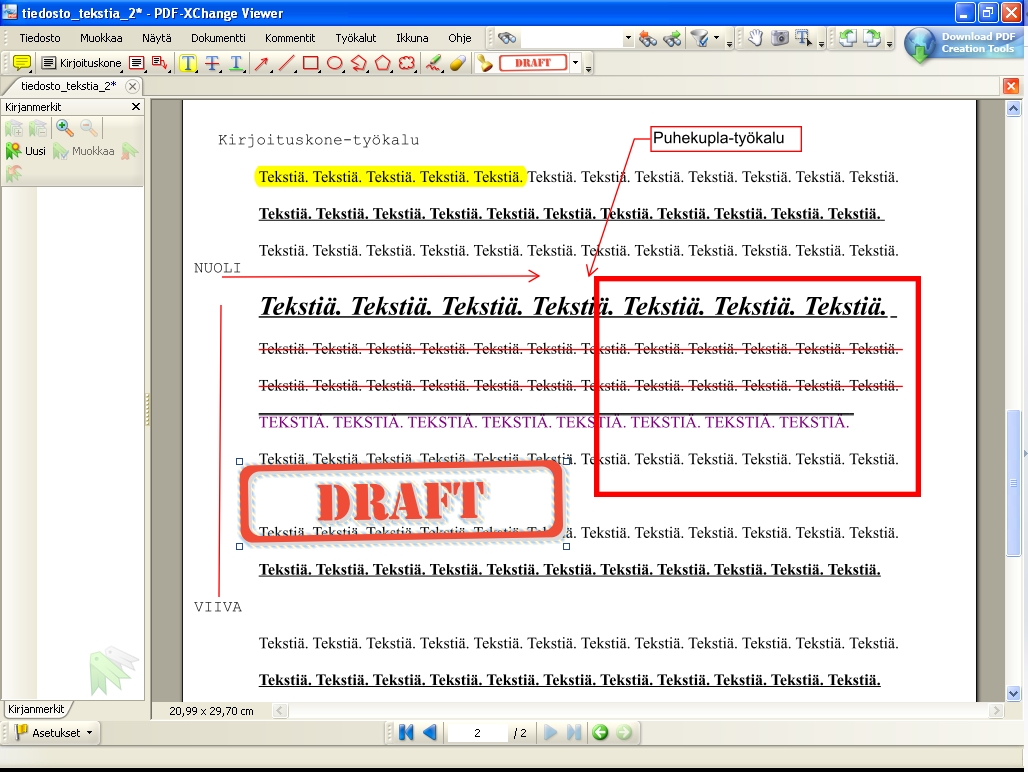The width and height of the screenshot is (1028, 772).
Task: Activate the eraser tool
Action: 457,63
